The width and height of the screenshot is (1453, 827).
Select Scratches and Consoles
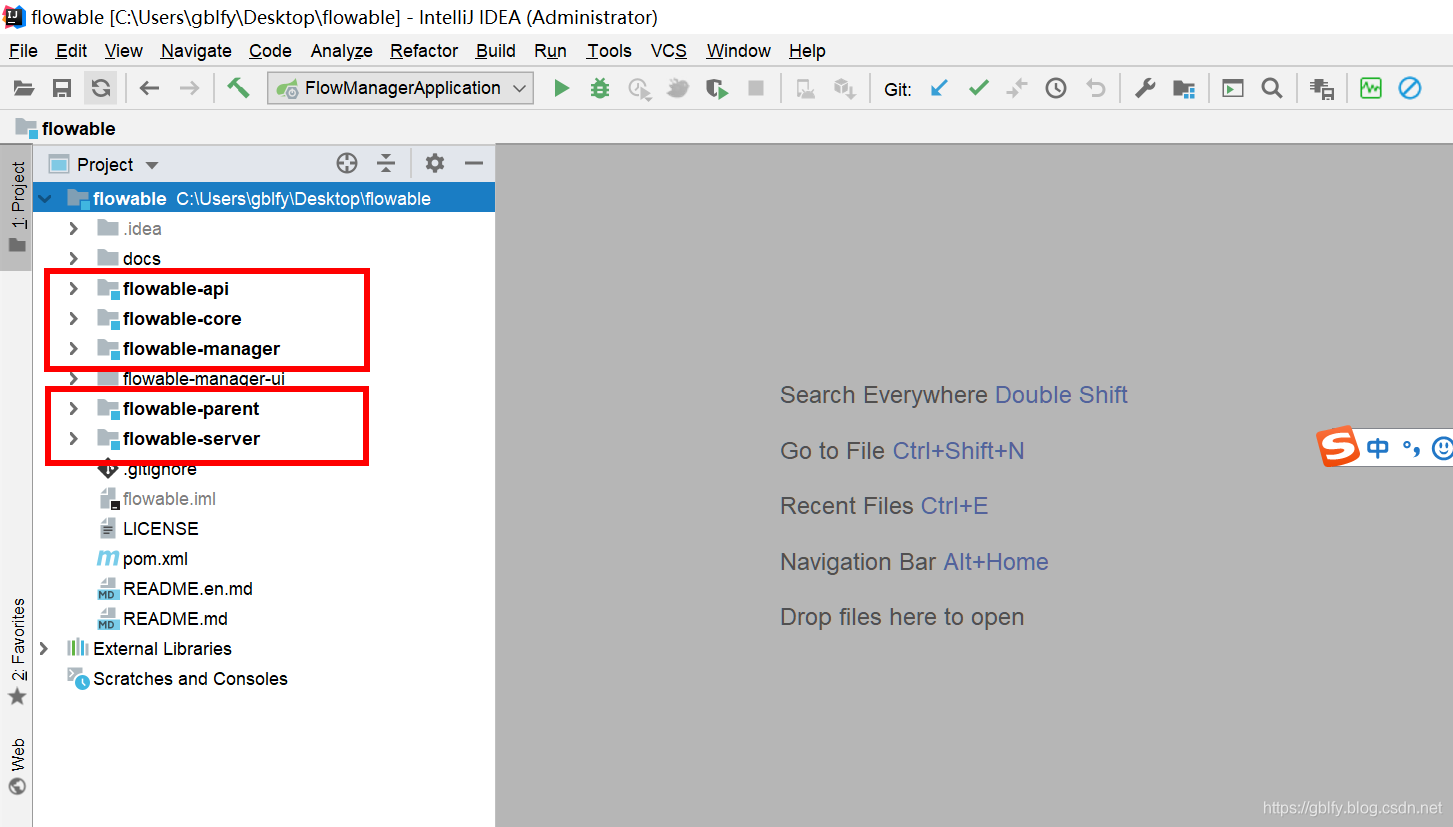(x=190, y=679)
